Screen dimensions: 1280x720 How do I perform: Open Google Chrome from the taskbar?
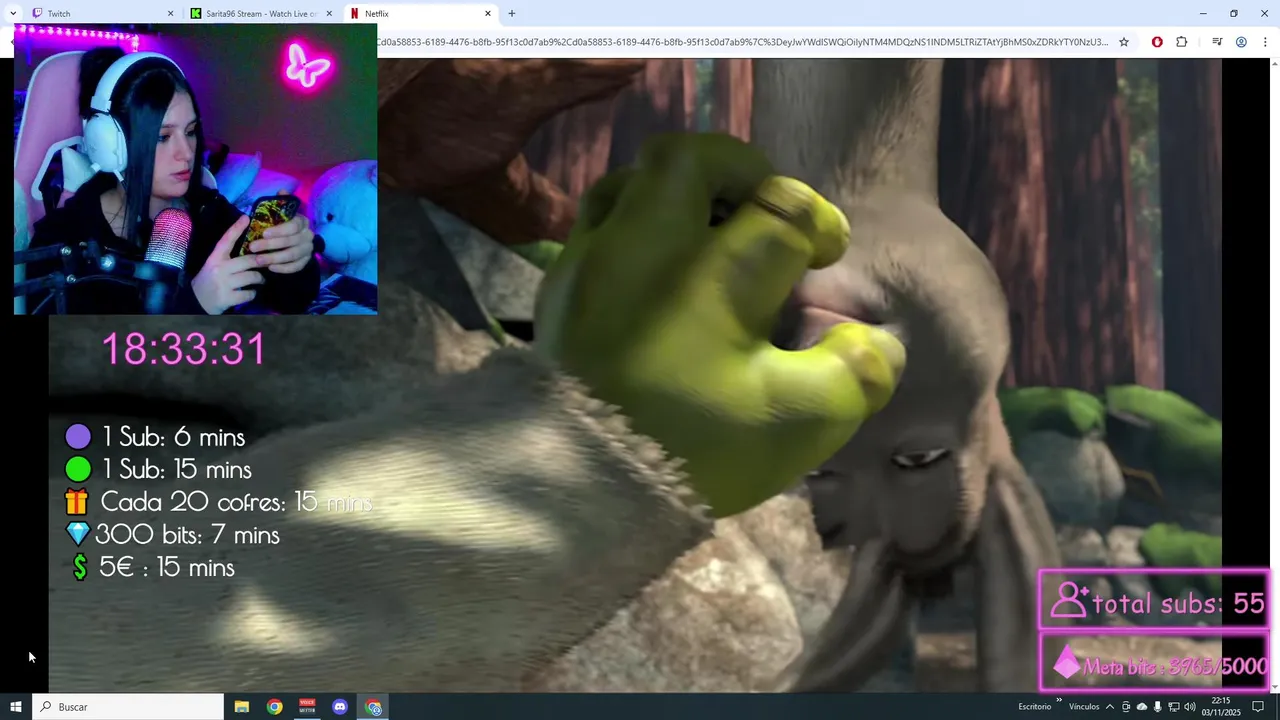click(274, 707)
